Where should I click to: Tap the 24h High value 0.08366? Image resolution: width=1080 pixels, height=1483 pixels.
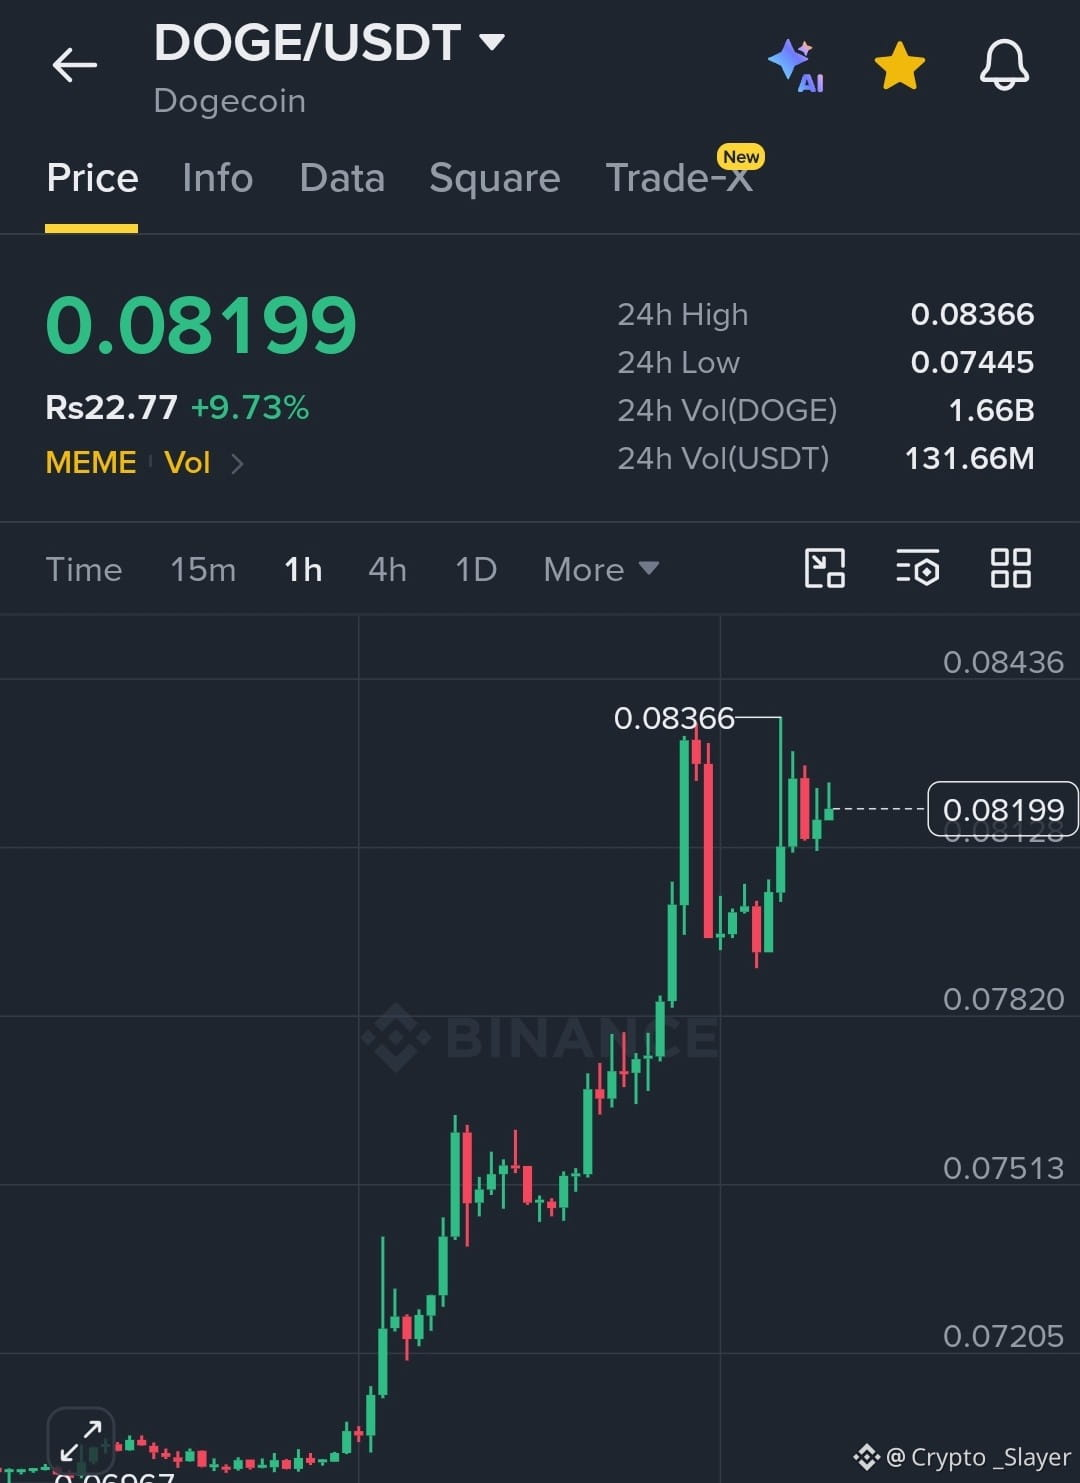pyautogui.click(x=972, y=314)
